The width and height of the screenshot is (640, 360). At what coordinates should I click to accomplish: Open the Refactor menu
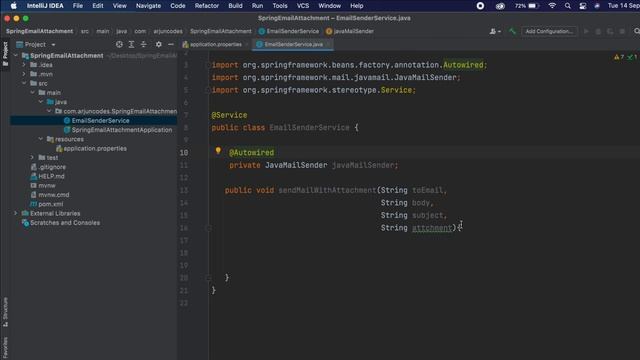coord(207,6)
